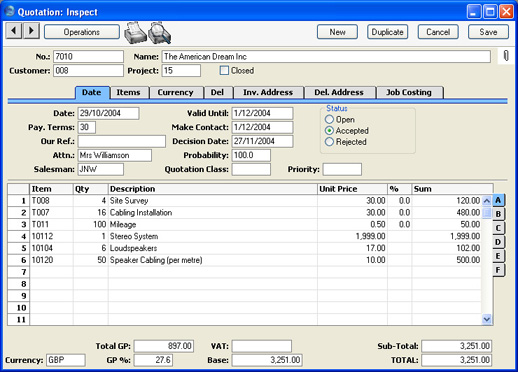Click the Duplicate button

pos(387,32)
